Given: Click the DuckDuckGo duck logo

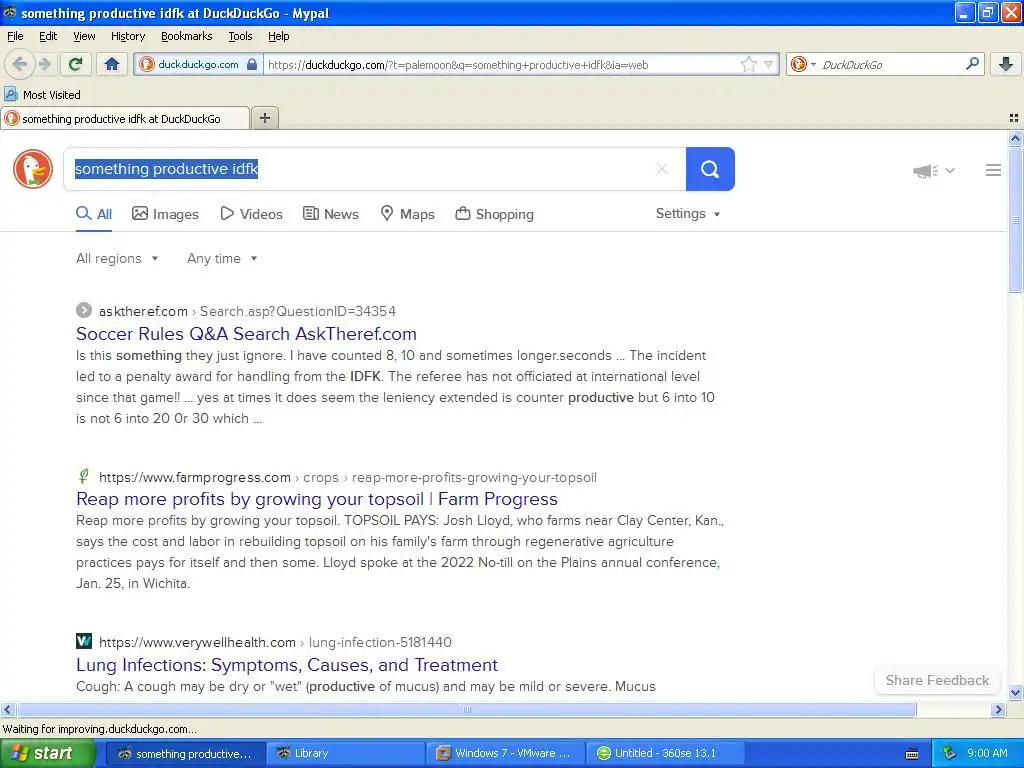Looking at the screenshot, I should [33, 169].
